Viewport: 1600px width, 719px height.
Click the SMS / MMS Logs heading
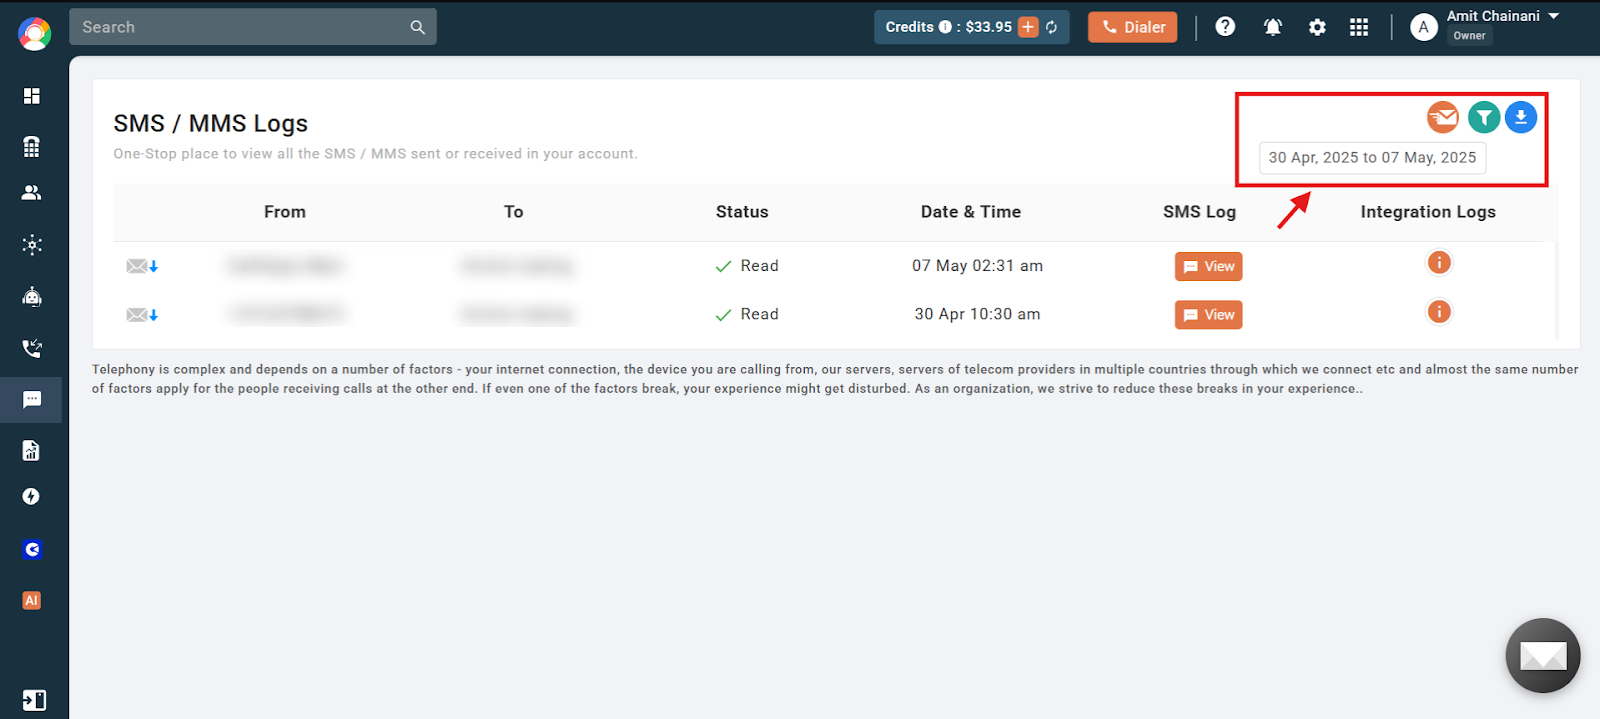[211, 123]
